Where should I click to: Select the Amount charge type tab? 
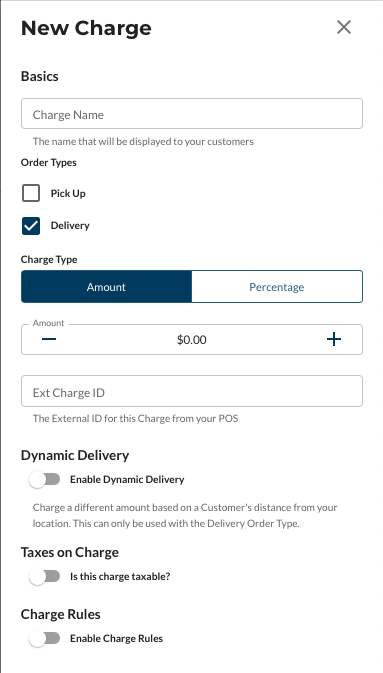(x=106, y=287)
